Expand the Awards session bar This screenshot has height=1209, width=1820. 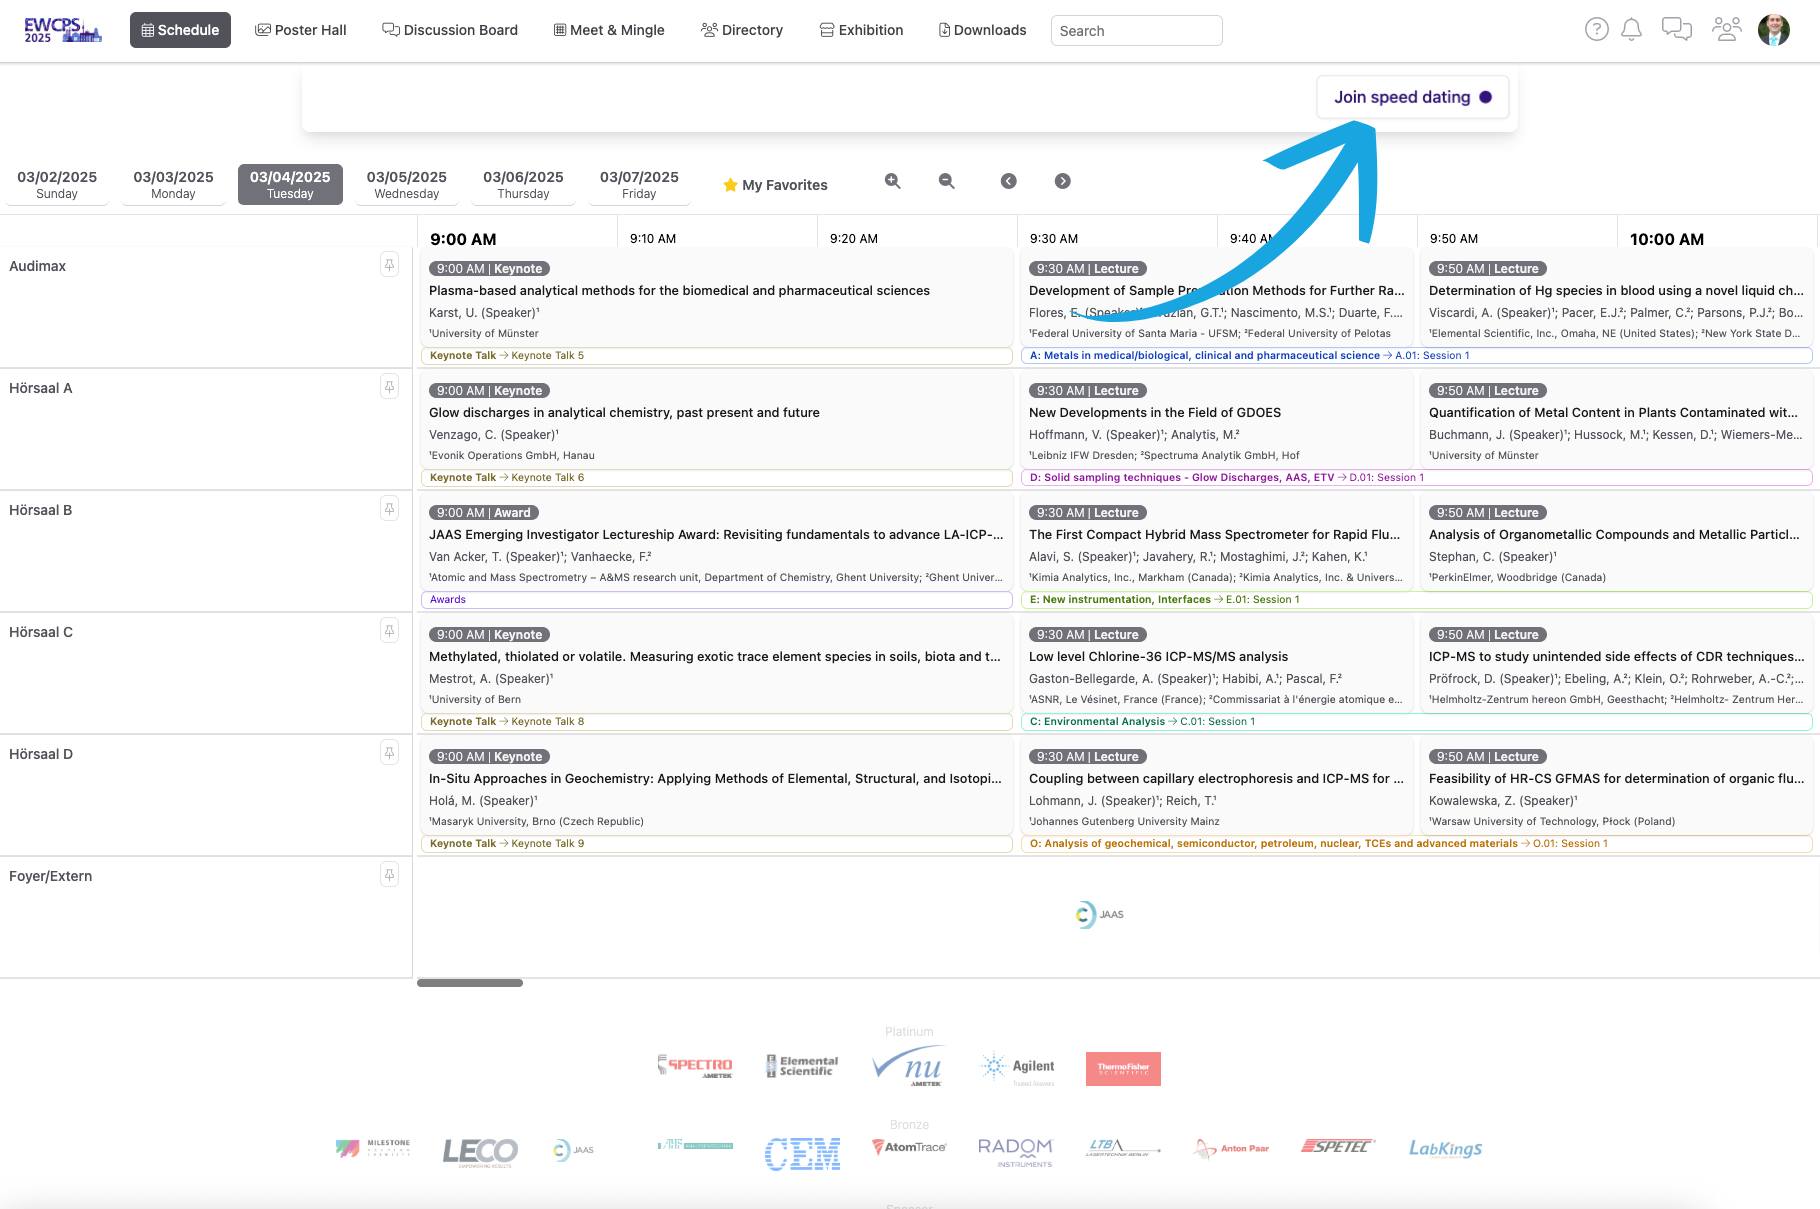tap(716, 600)
